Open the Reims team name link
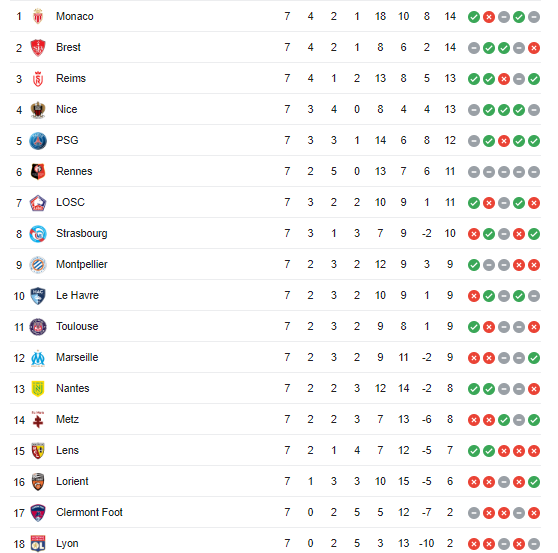This screenshot has width=558, height=553. click(71, 78)
